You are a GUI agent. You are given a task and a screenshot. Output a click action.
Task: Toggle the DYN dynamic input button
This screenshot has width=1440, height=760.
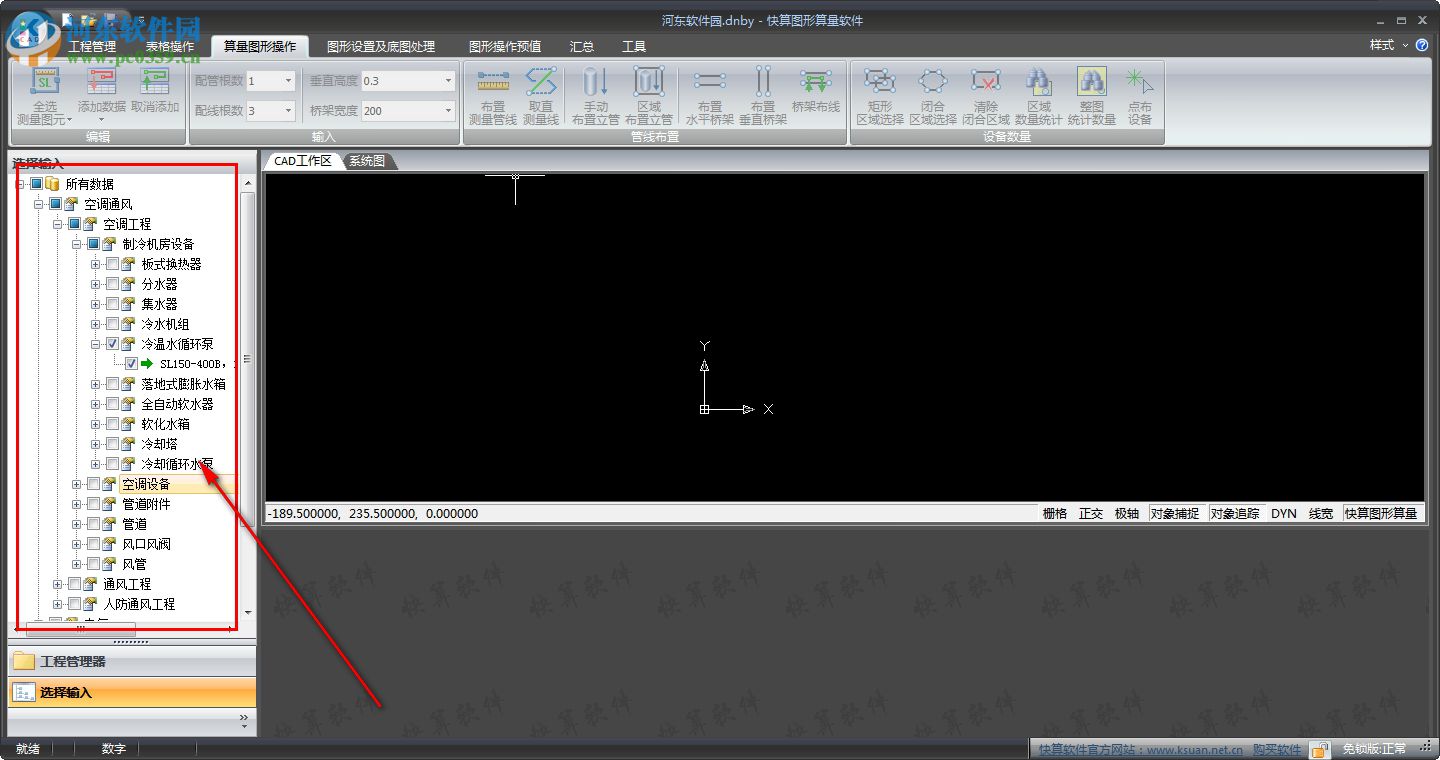pyautogui.click(x=1284, y=513)
